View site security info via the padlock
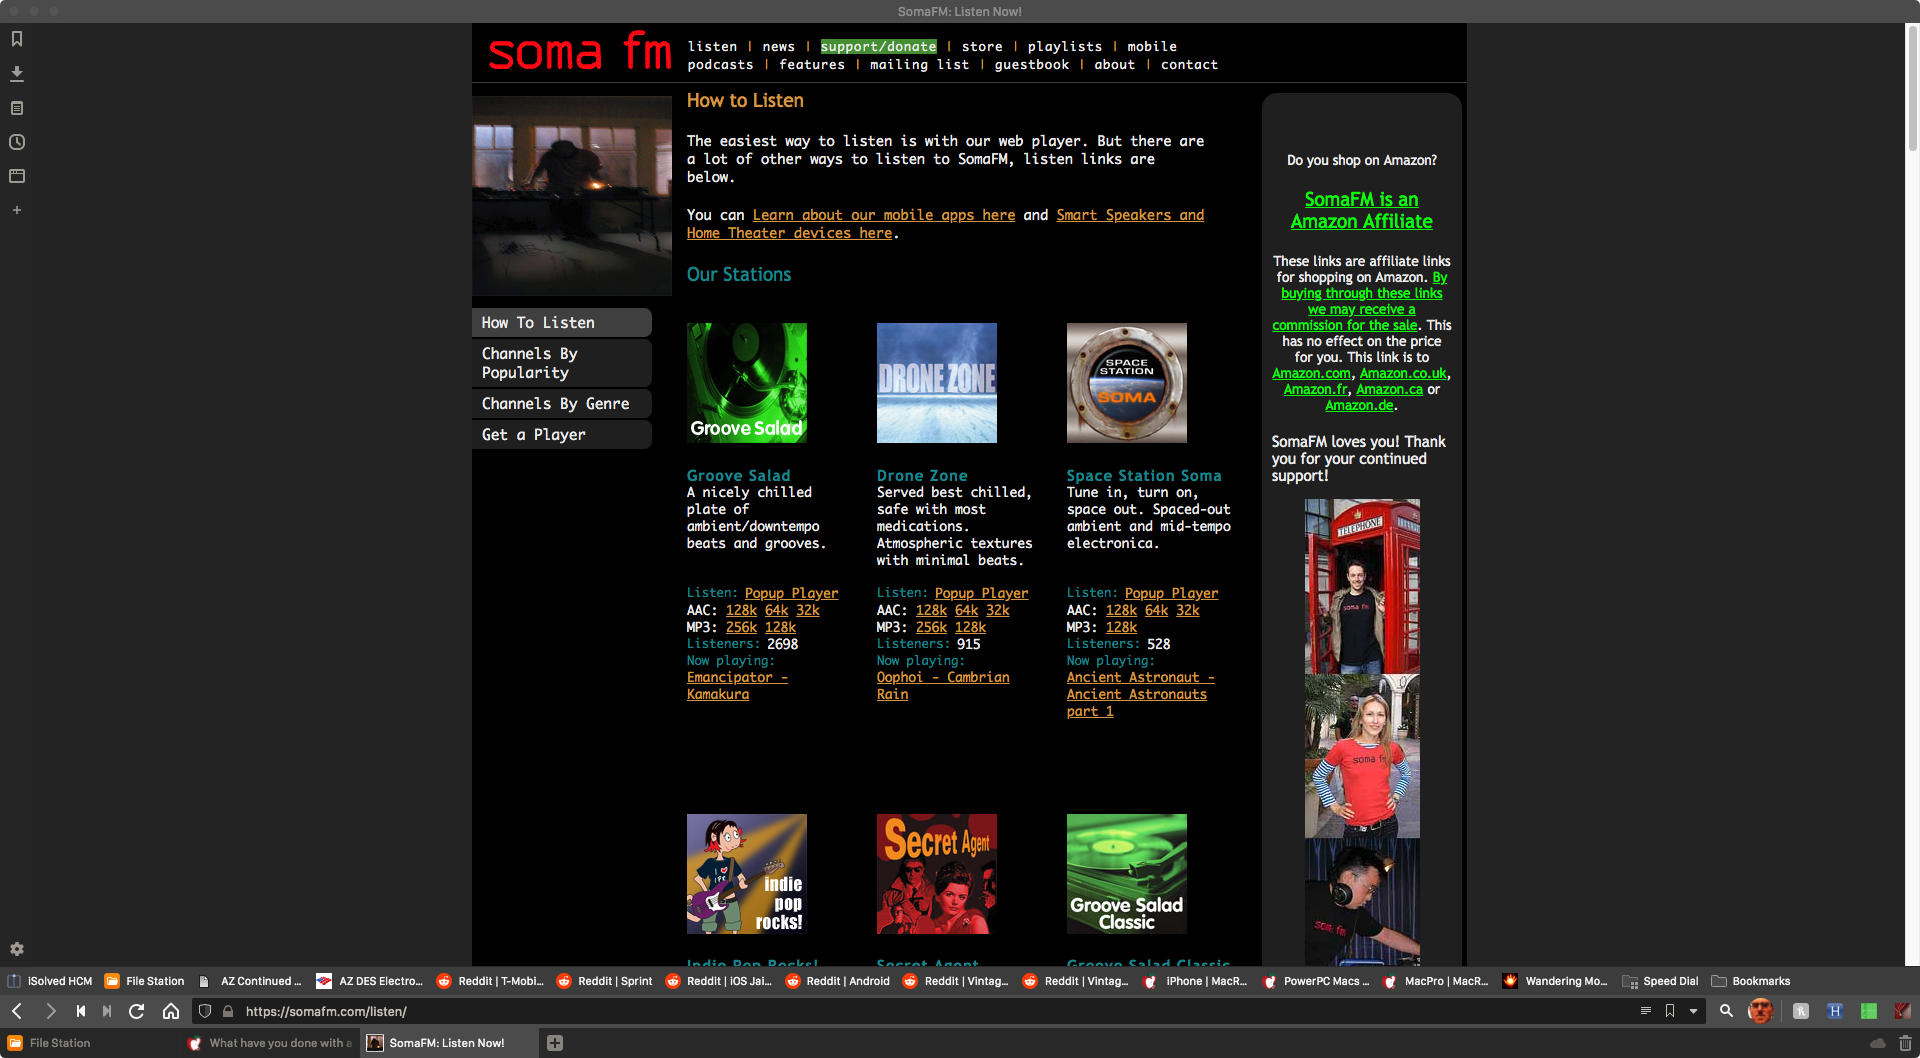1920x1058 pixels. tap(228, 1011)
